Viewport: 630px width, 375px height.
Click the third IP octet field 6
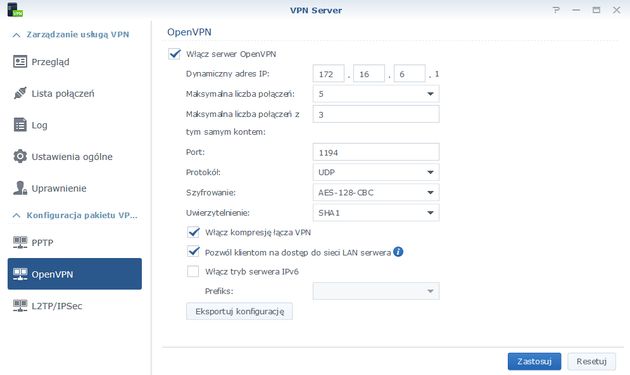[409, 74]
